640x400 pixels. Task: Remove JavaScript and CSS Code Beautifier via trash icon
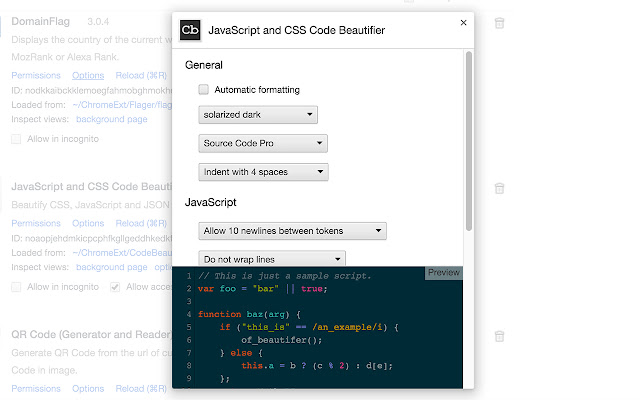[x=499, y=188]
